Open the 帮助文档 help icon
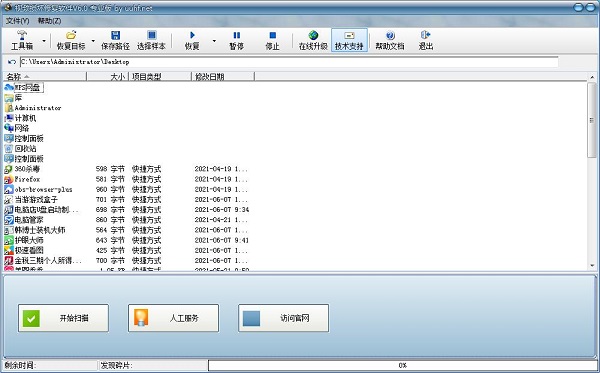 [390, 35]
